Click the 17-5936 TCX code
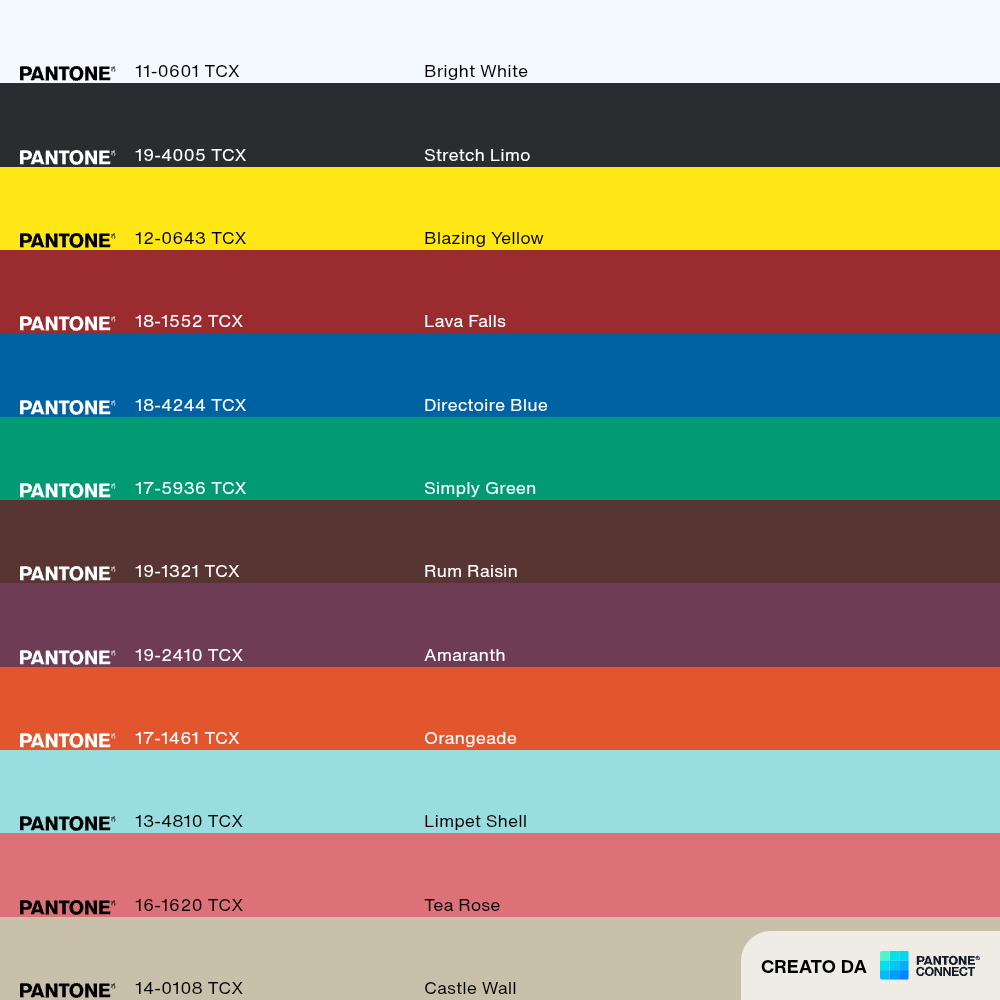This screenshot has width=1000, height=1000. tap(190, 489)
